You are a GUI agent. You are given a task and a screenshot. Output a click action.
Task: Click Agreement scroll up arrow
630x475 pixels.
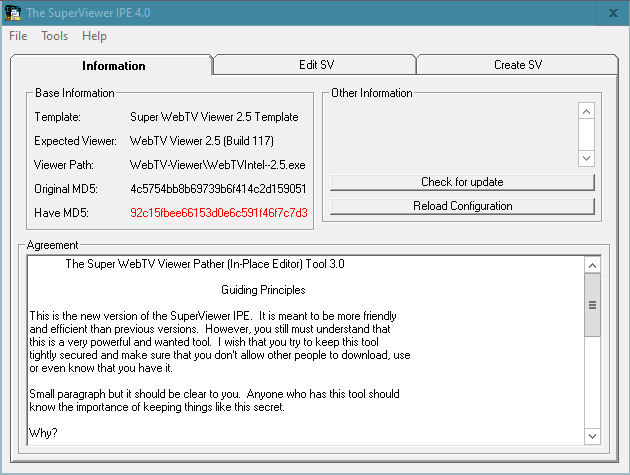click(x=592, y=266)
